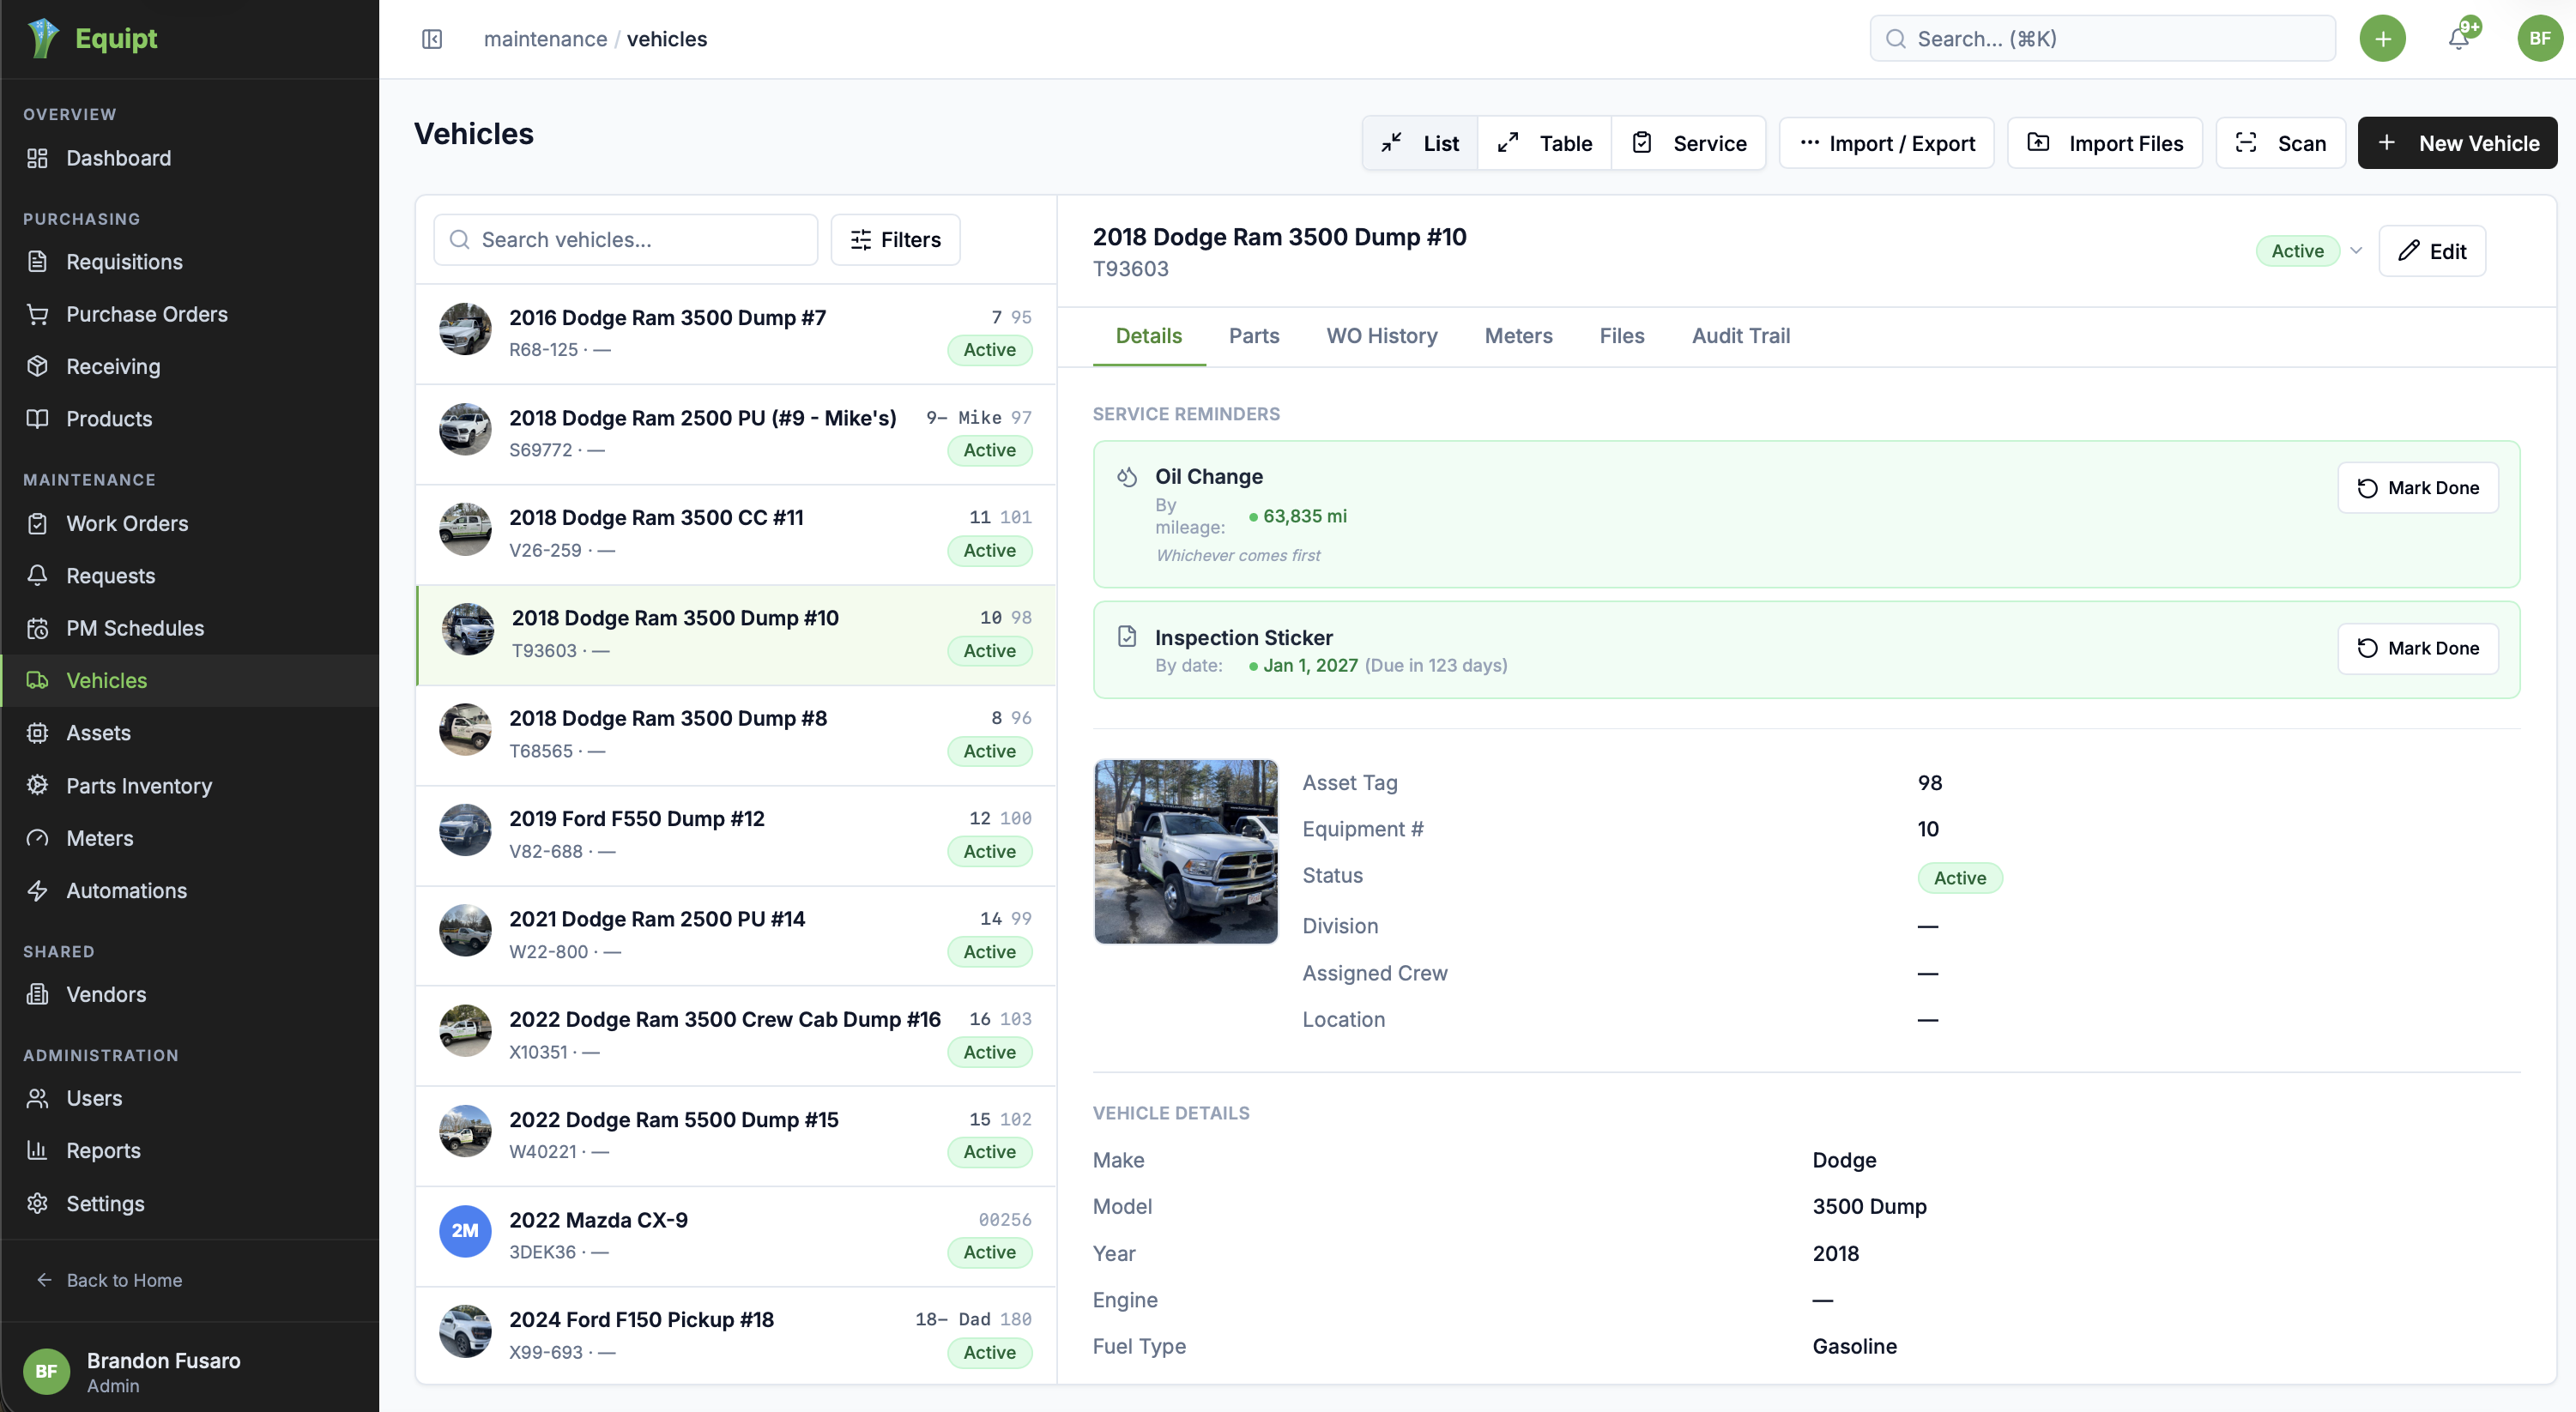The width and height of the screenshot is (2576, 1412).
Task: Select the 2022 Mazda CX-9 row
Action: pyautogui.click(x=736, y=1236)
